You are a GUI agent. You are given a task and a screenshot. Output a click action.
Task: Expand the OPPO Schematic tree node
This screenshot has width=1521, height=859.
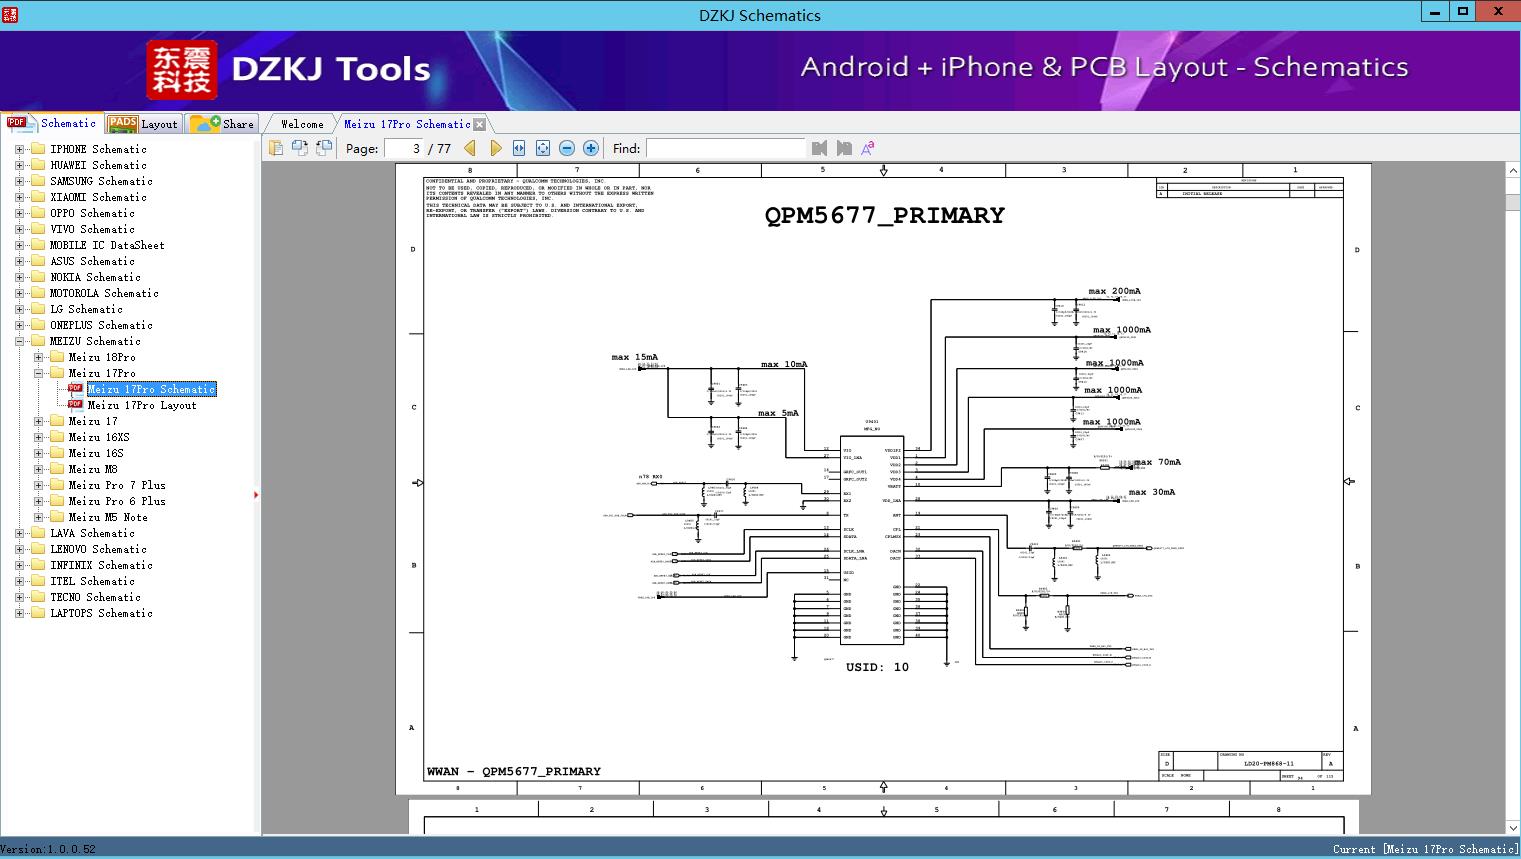click(19, 213)
